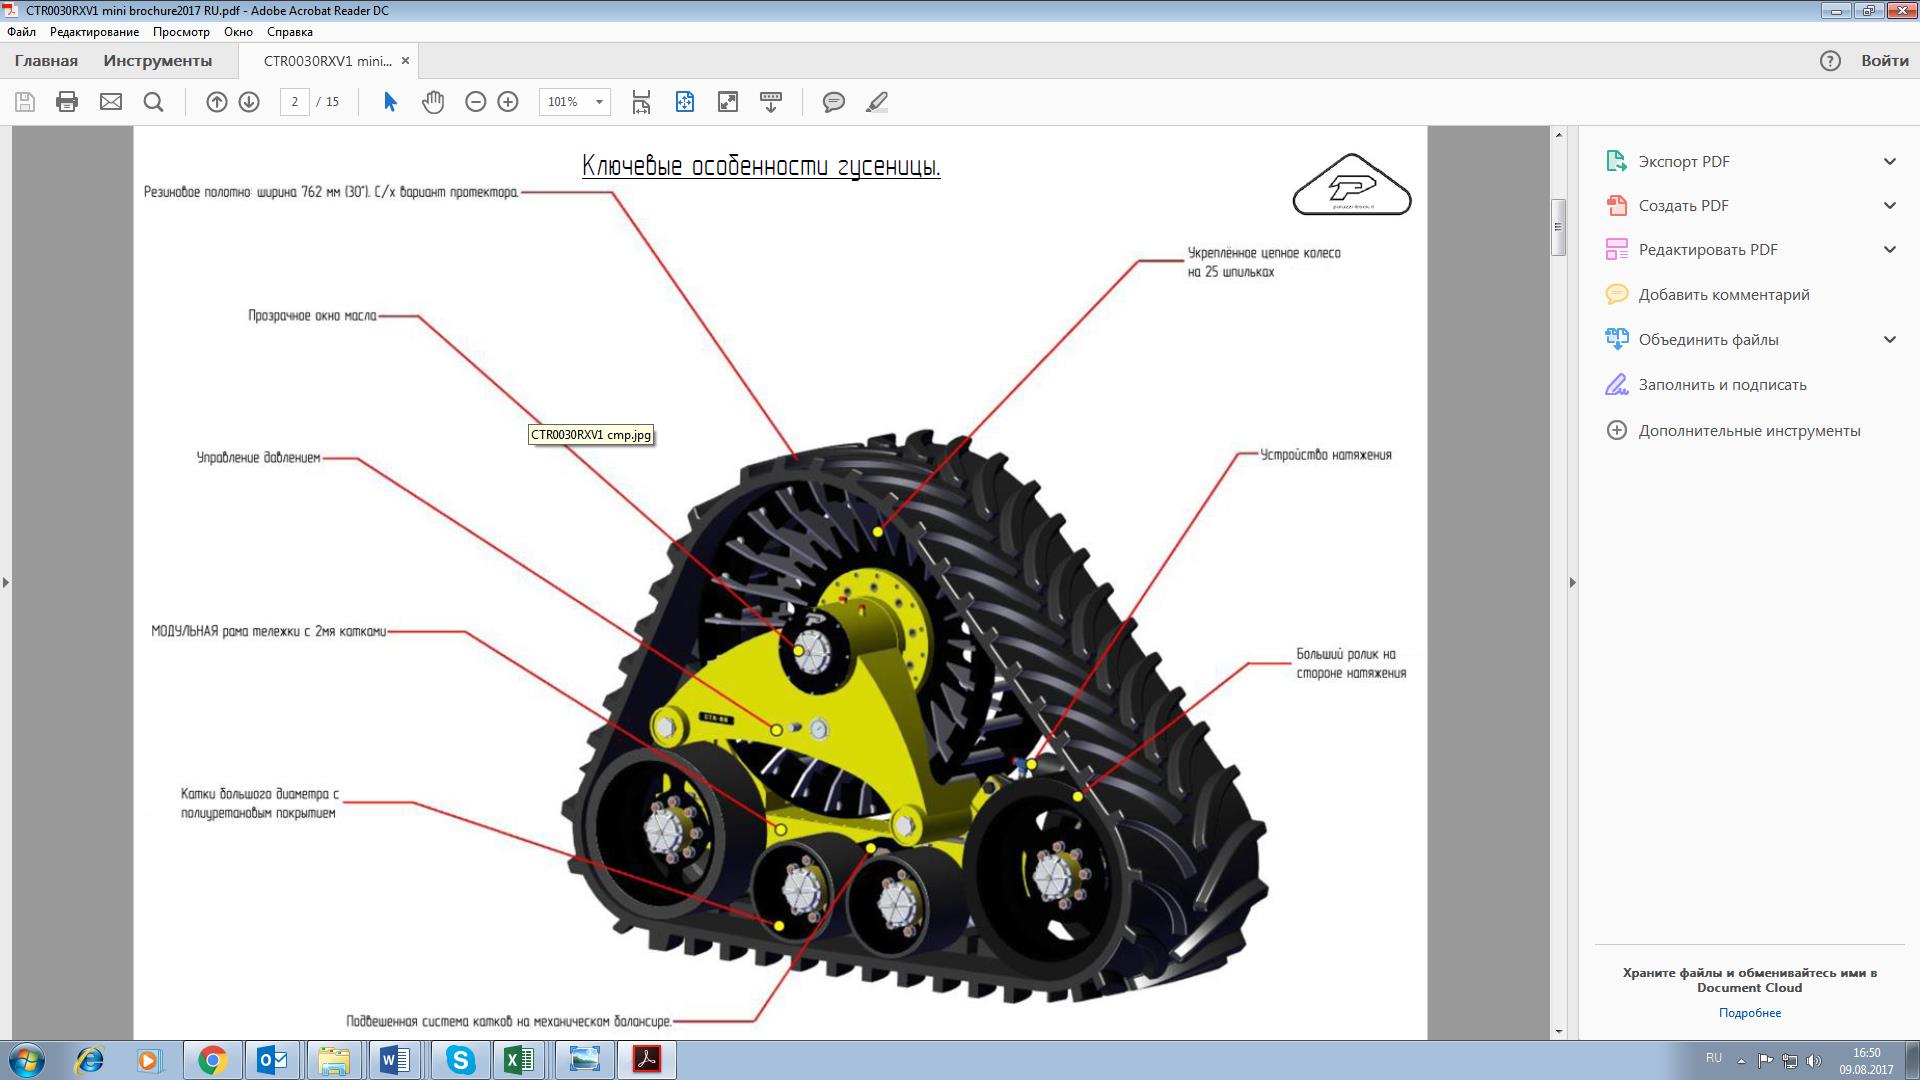Switch to the Главная tab
Screen dimensions: 1920x1080
46,61
